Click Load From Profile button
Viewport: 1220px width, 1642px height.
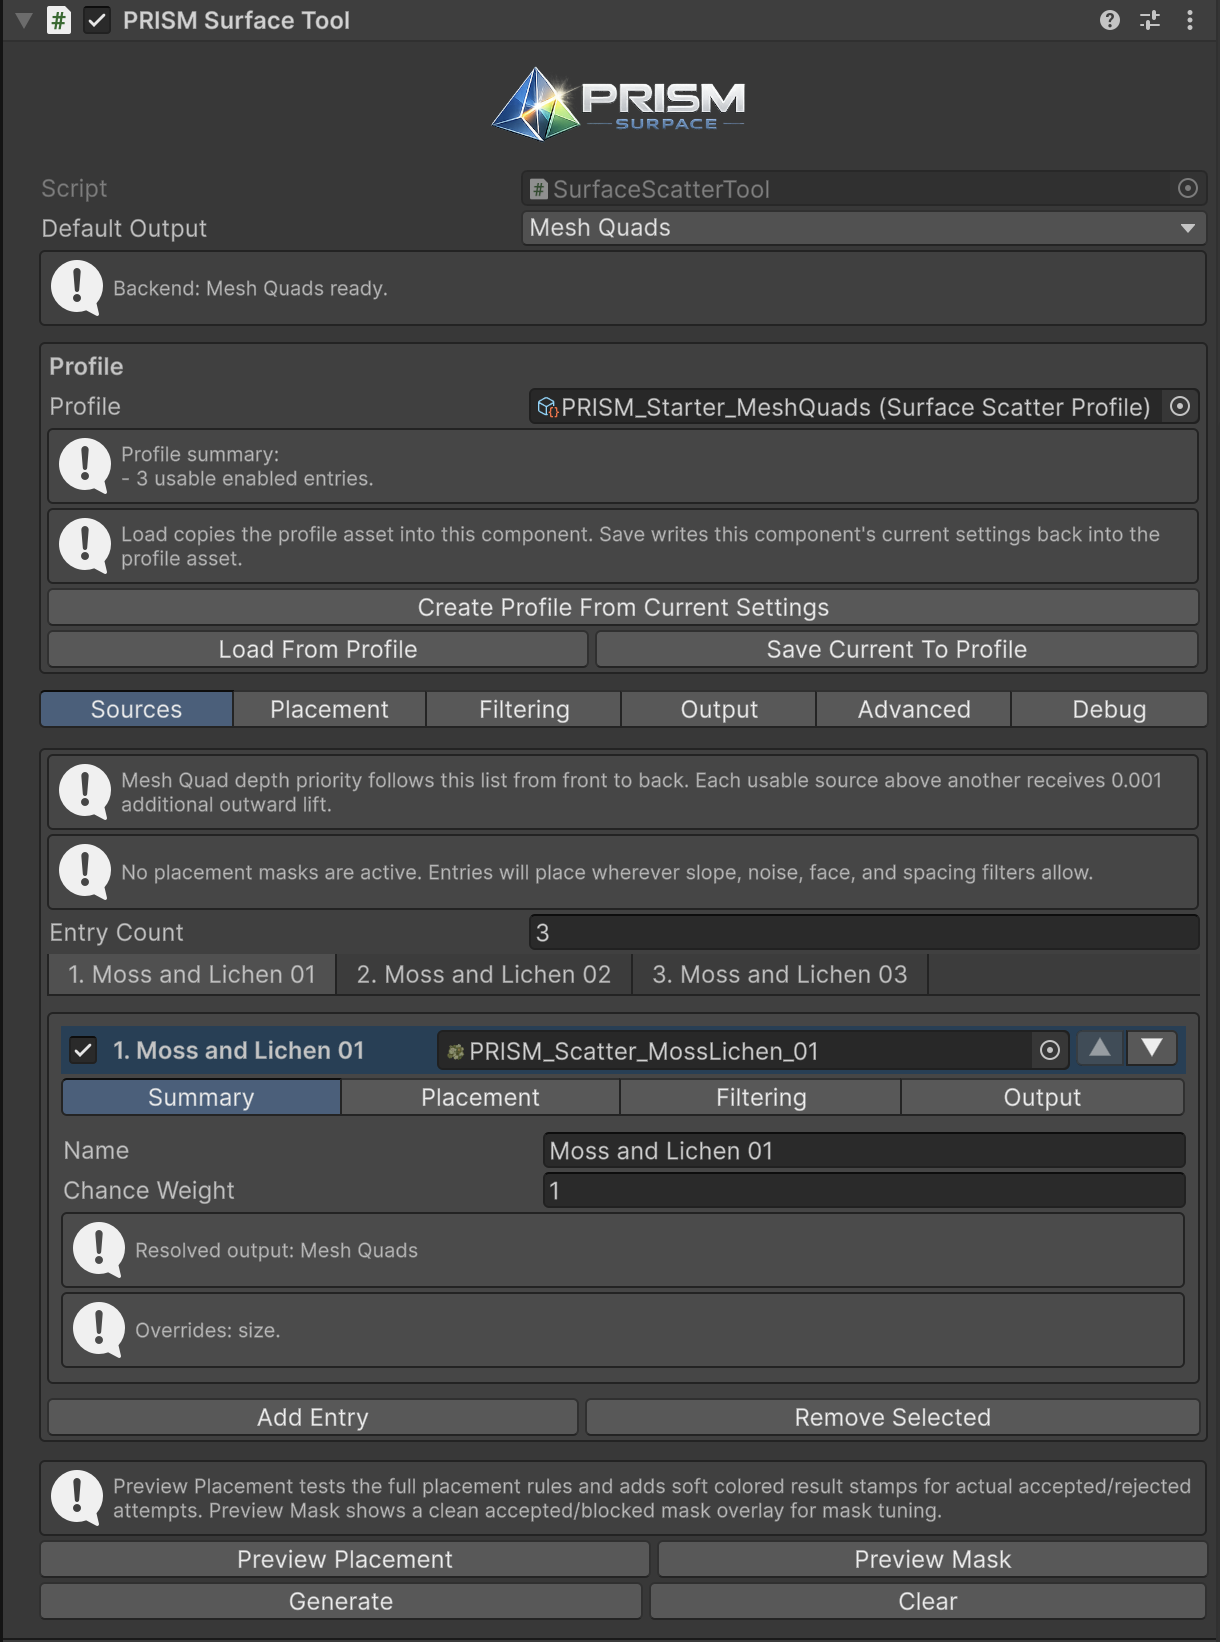pyautogui.click(x=318, y=649)
